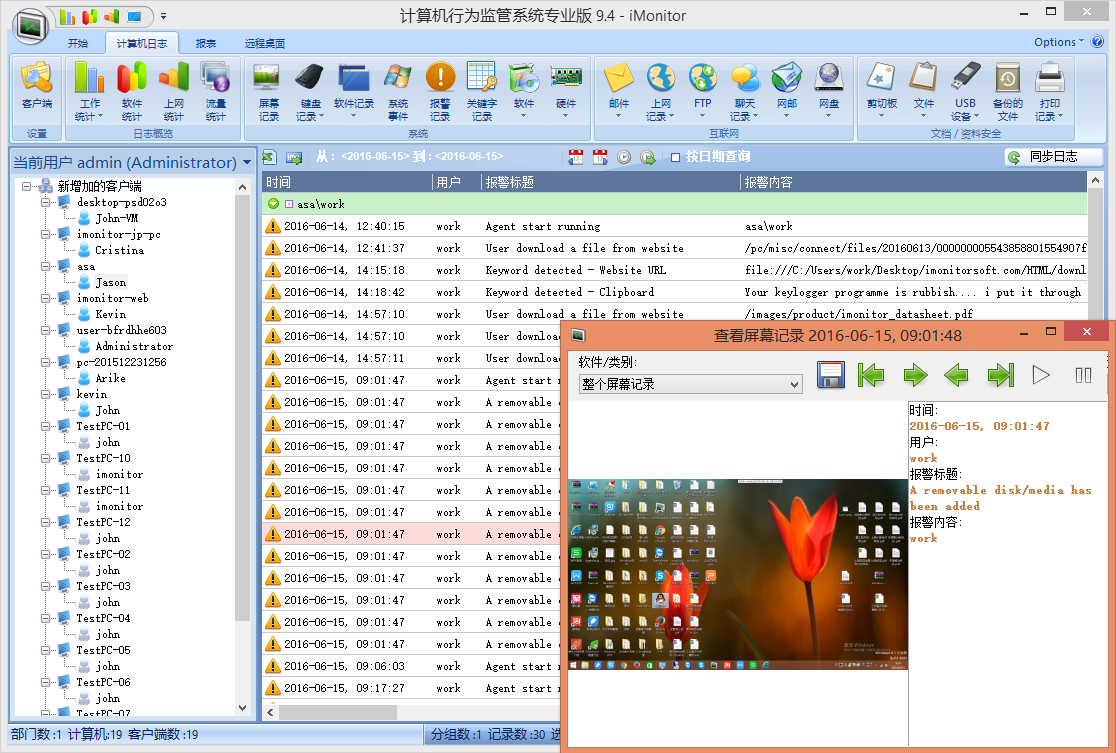1116x753 pixels.
Task: Open the Options dropdown menu
Action: pyautogui.click(x=1058, y=42)
